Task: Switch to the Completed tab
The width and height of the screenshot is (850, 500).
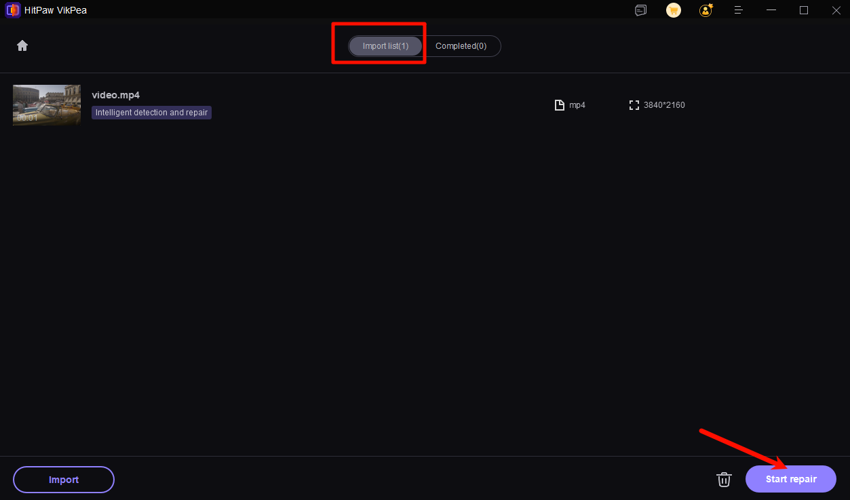Action: point(461,46)
